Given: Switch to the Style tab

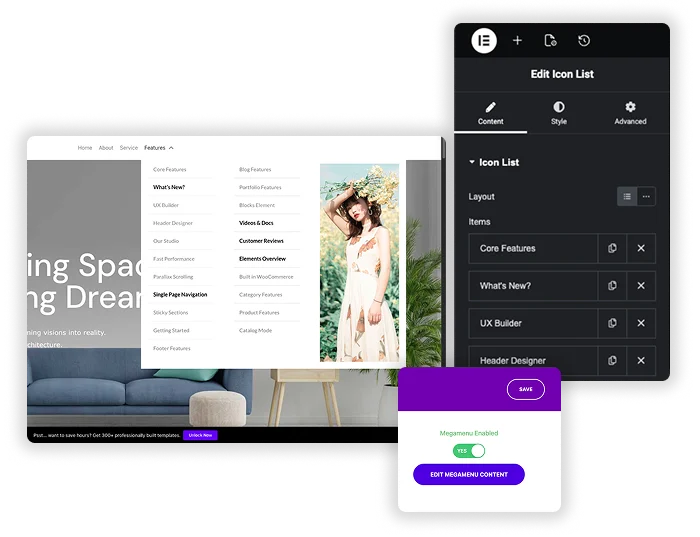Looking at the screenshot, I should coord(558,113).
